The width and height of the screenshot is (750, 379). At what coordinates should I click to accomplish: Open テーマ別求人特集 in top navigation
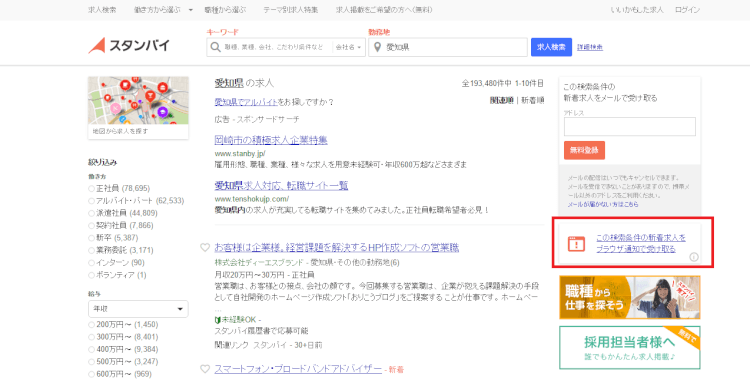click(290, 10)
